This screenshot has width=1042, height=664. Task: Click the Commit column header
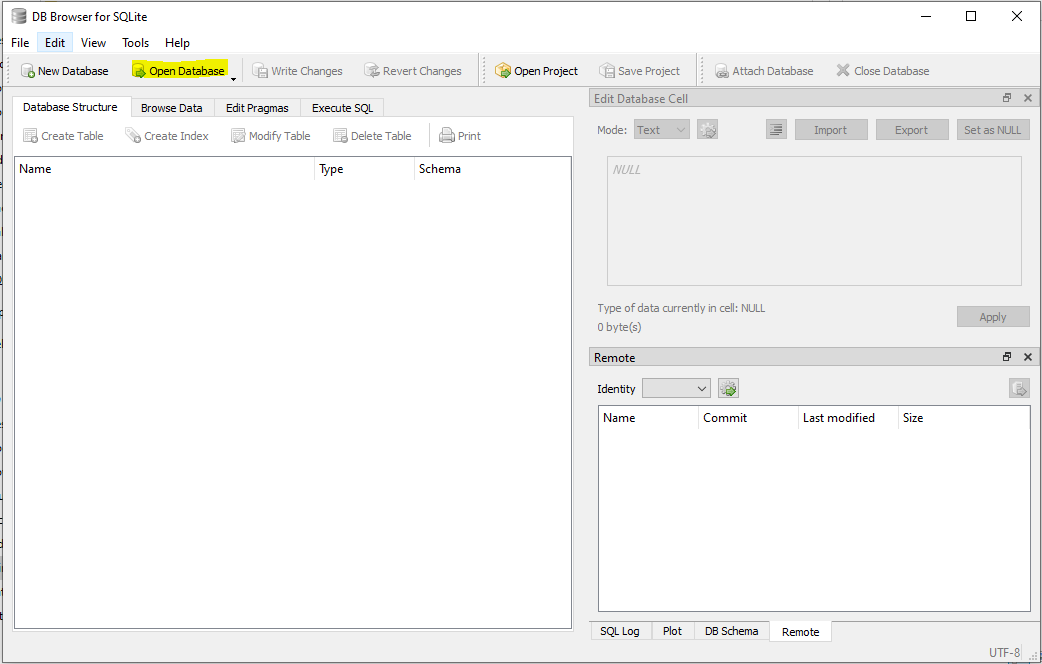pyautogui.click(x=748, y=418)
